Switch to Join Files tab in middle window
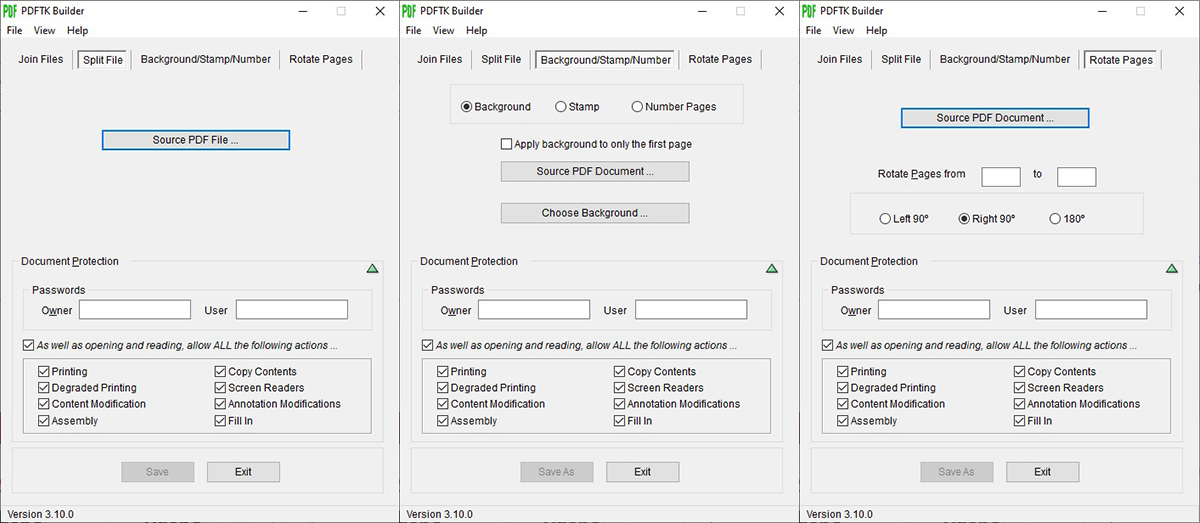Image resolution: width=1200 pixels, height=523 pixels. click(440, 59)
